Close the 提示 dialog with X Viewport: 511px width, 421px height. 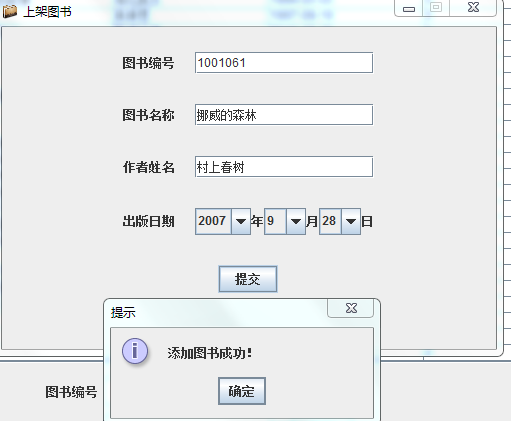(x=351, y=308)
